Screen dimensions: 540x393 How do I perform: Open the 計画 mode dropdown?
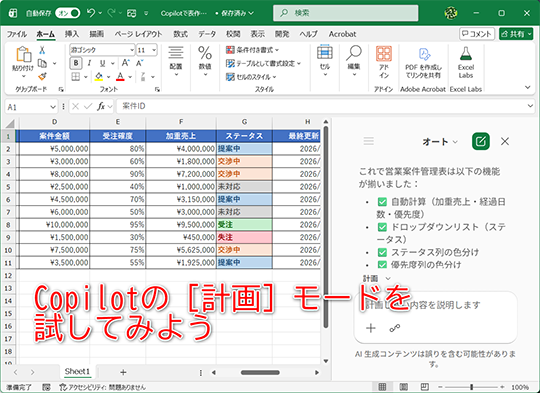coord(376,278)
